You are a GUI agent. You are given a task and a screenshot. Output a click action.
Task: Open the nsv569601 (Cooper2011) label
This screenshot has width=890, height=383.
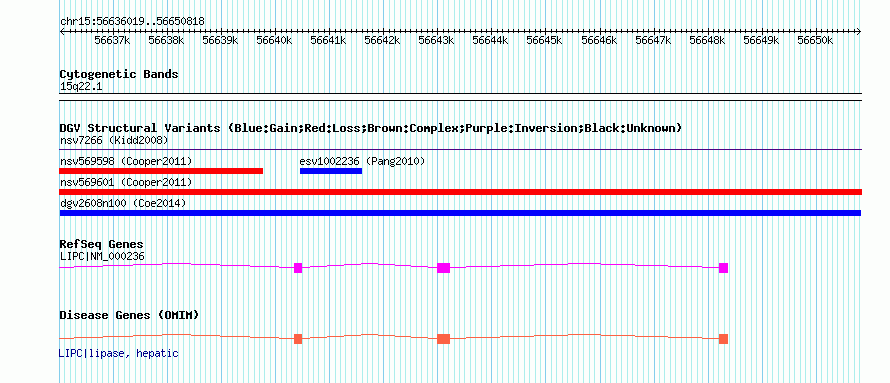tap(126, 182)
